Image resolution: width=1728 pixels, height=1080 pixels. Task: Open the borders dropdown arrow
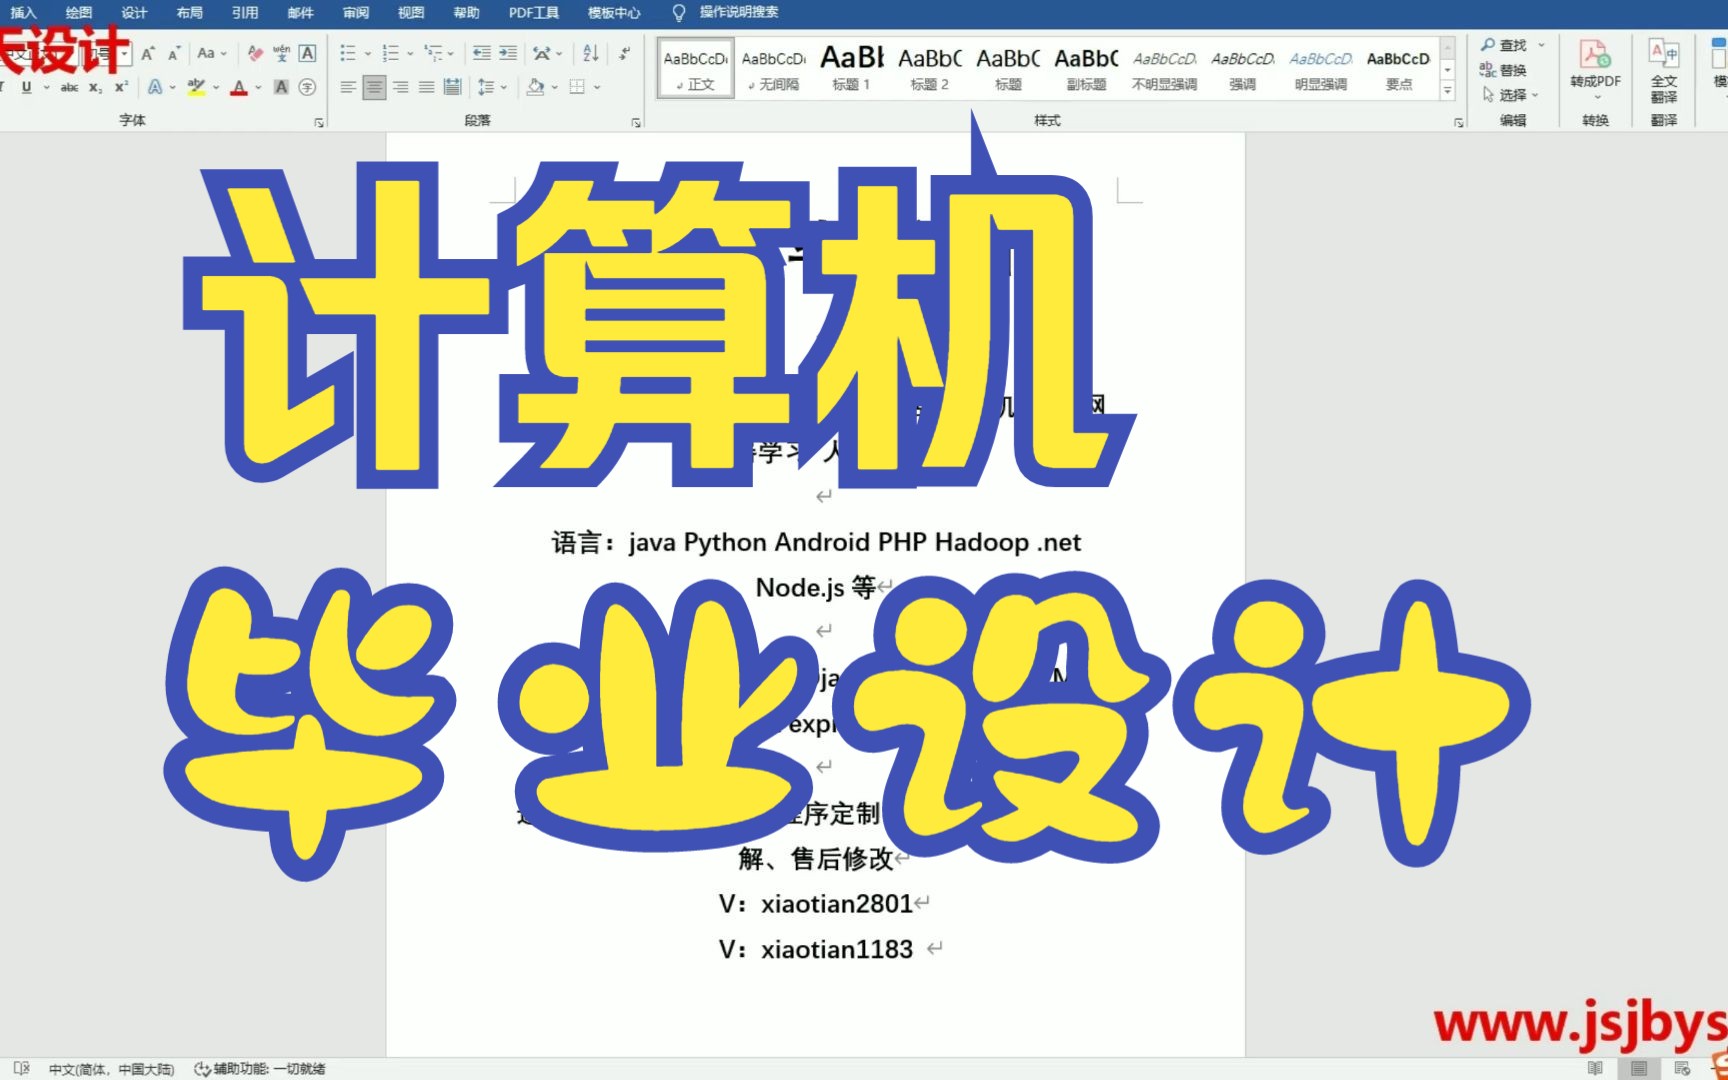(597, 87)
